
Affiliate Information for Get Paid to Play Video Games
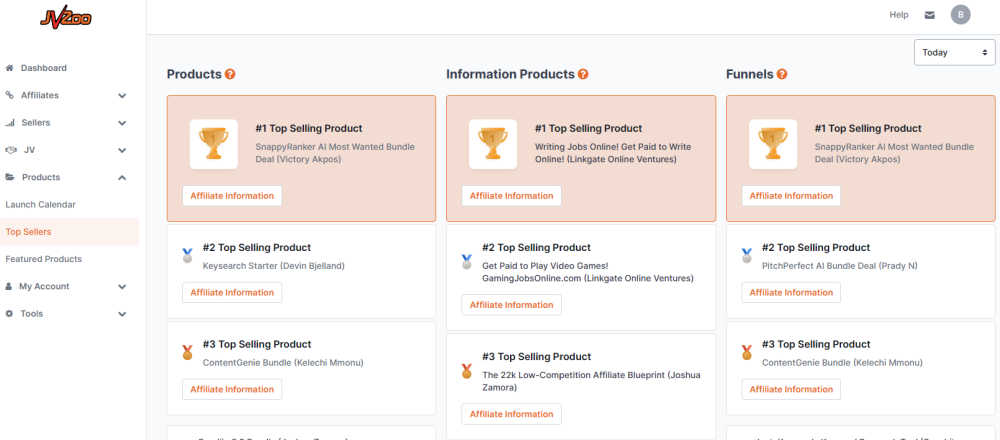click(x=511, y=305)
